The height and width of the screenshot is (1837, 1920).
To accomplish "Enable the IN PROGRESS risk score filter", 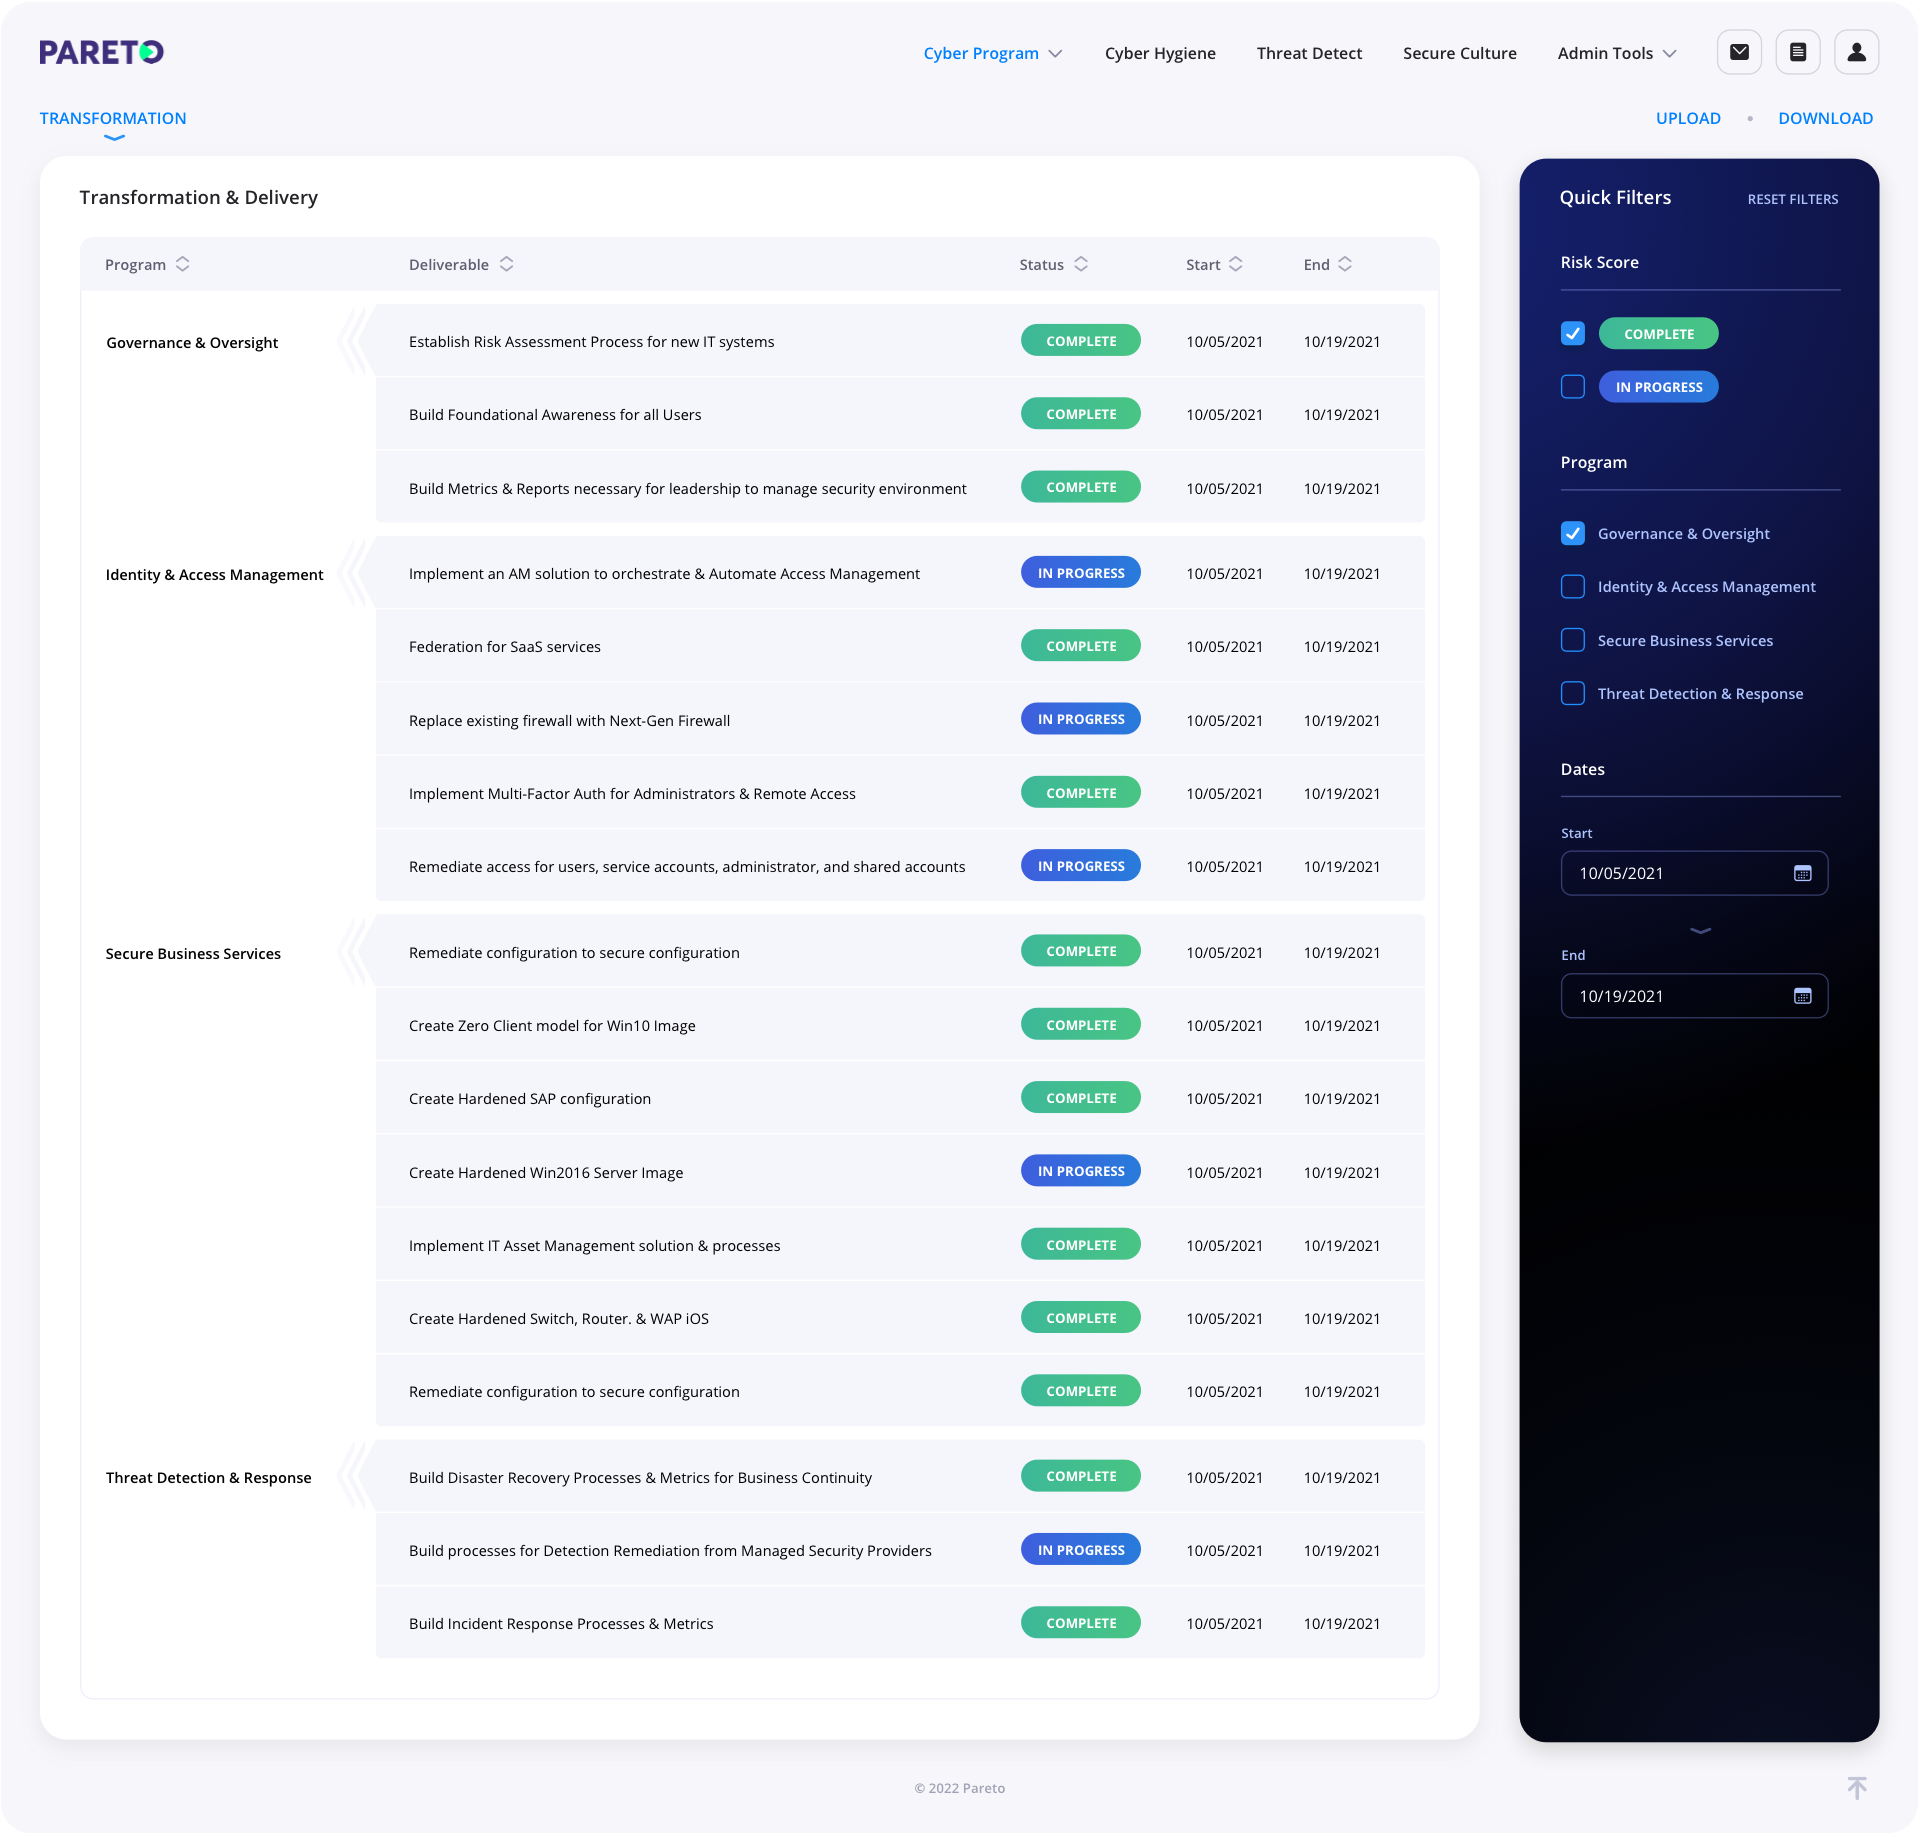I will point(1572,386).
